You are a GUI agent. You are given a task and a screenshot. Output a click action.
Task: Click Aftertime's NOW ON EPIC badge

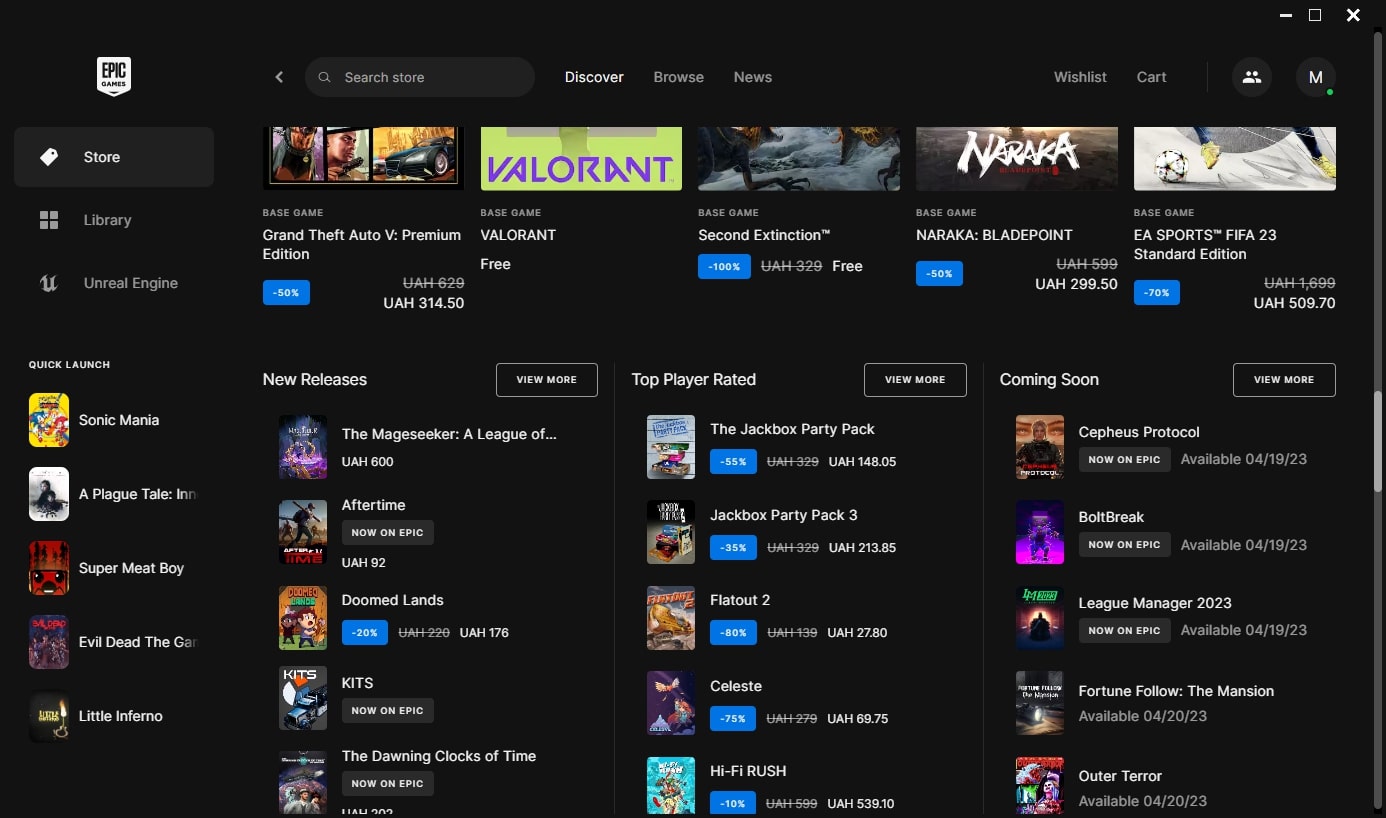388,533
